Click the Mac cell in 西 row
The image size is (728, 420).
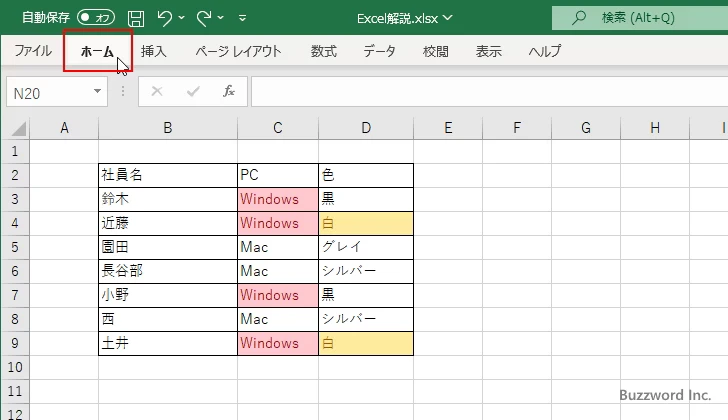click(278, 319)
